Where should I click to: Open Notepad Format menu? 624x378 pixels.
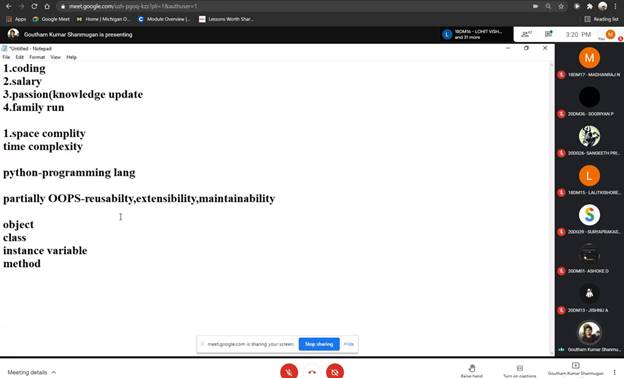pyautogui.click(x=37, y=57)
